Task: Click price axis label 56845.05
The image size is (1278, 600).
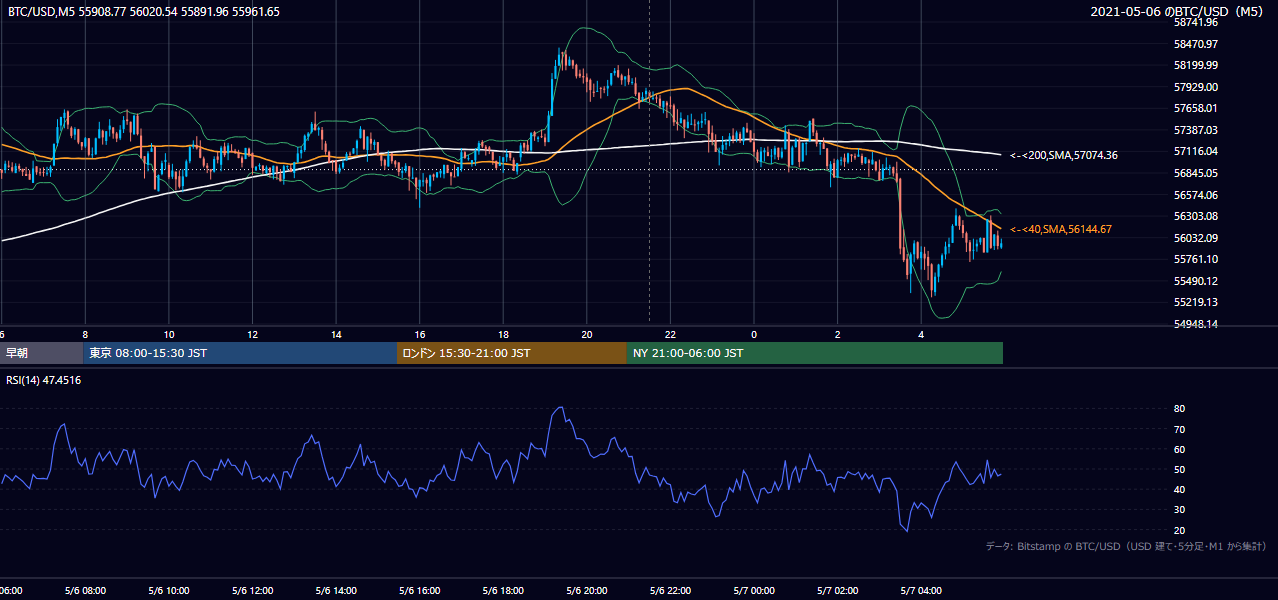Action: [x=1196, y=173]
